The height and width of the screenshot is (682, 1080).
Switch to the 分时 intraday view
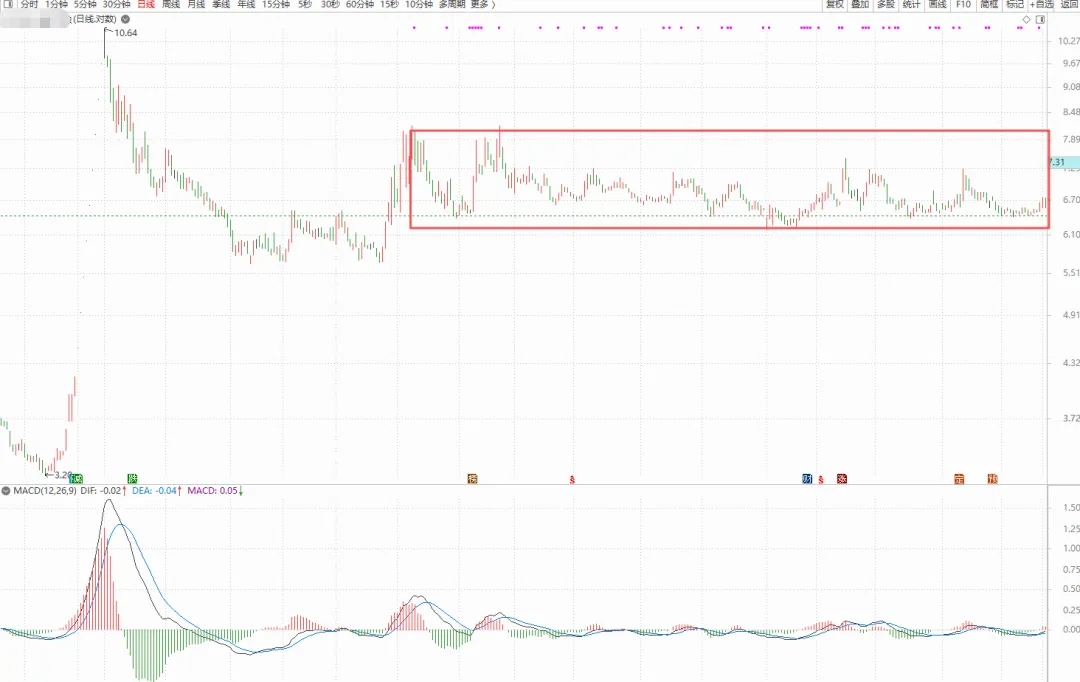tap(29, 4)
